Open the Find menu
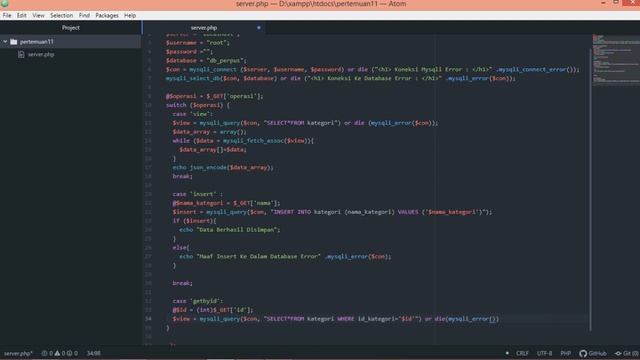 84,16
